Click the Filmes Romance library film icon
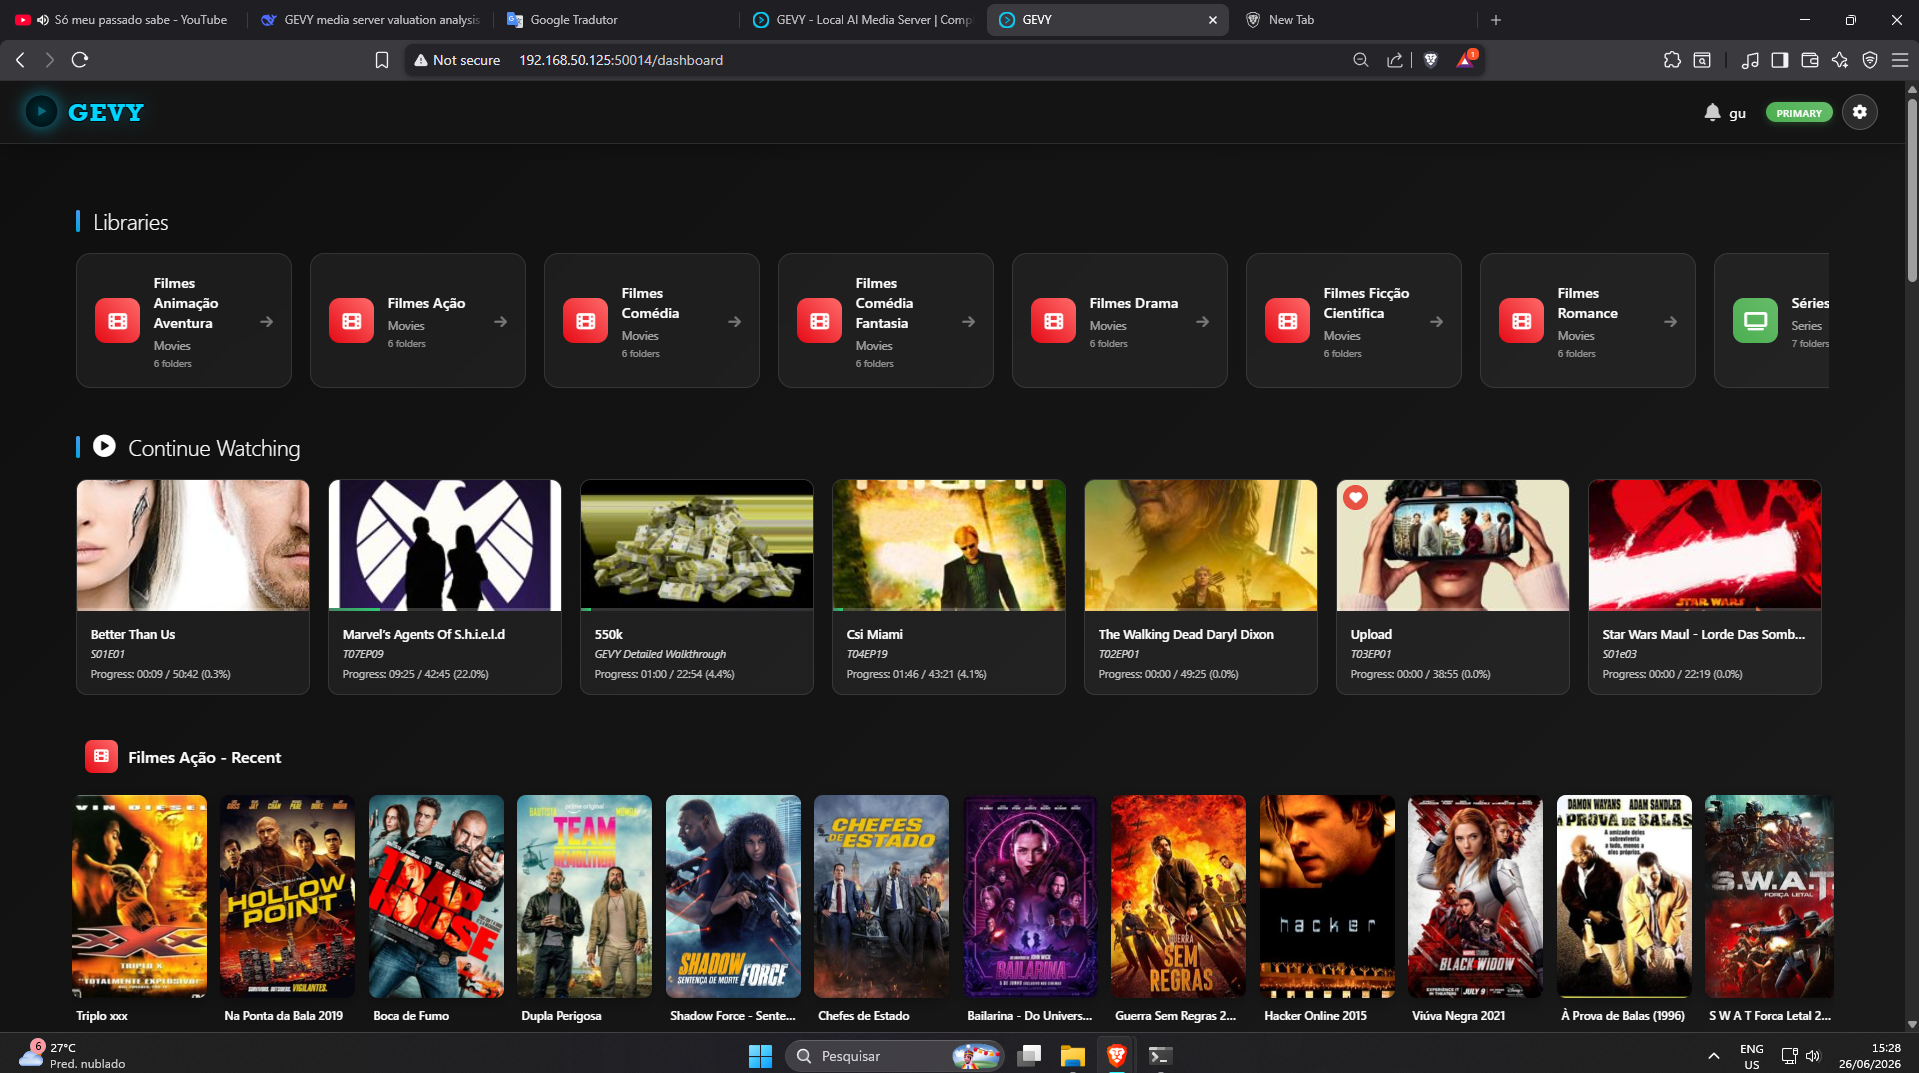 (1521, 321)
